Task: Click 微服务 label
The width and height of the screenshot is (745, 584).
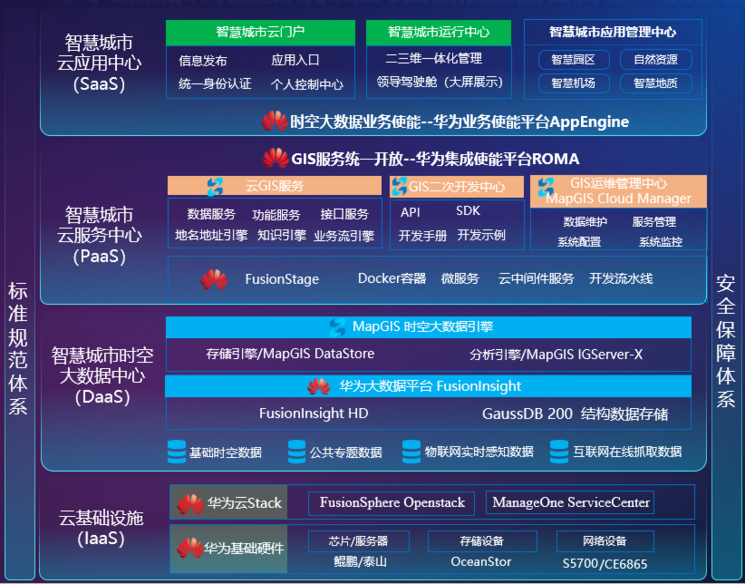Action: click(x=460, y=279)
